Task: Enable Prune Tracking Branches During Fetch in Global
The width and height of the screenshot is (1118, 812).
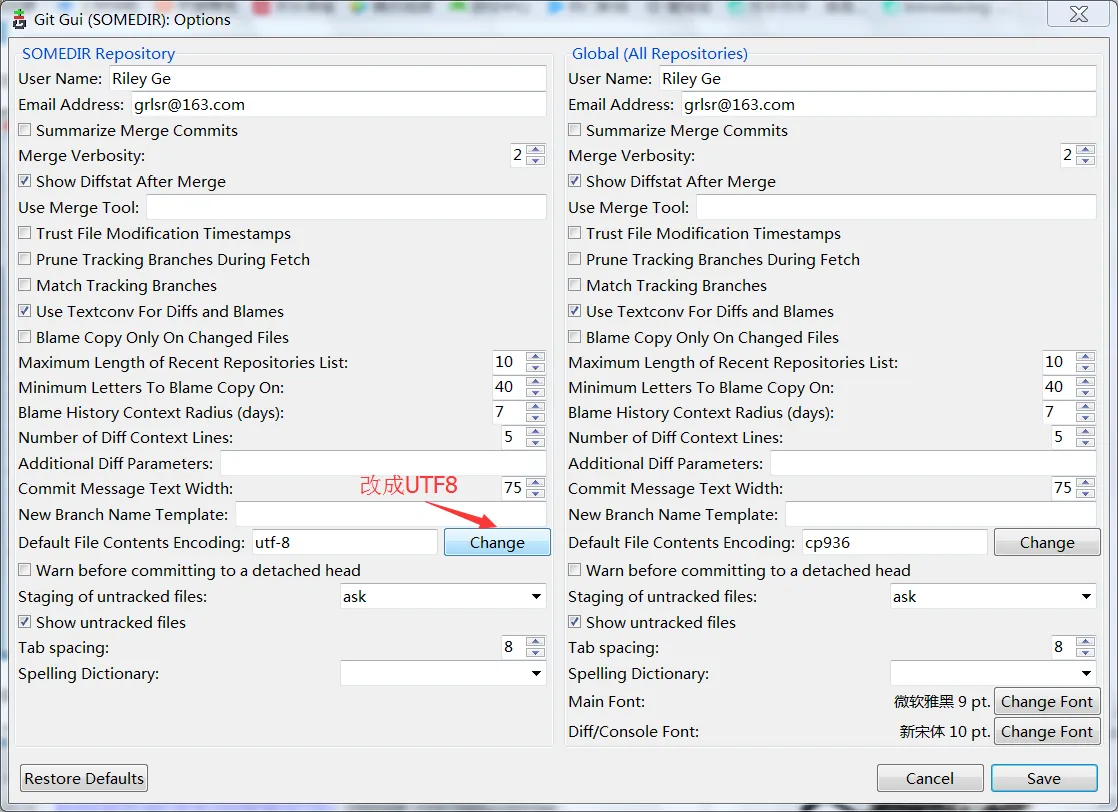Action: click(575, 259)
